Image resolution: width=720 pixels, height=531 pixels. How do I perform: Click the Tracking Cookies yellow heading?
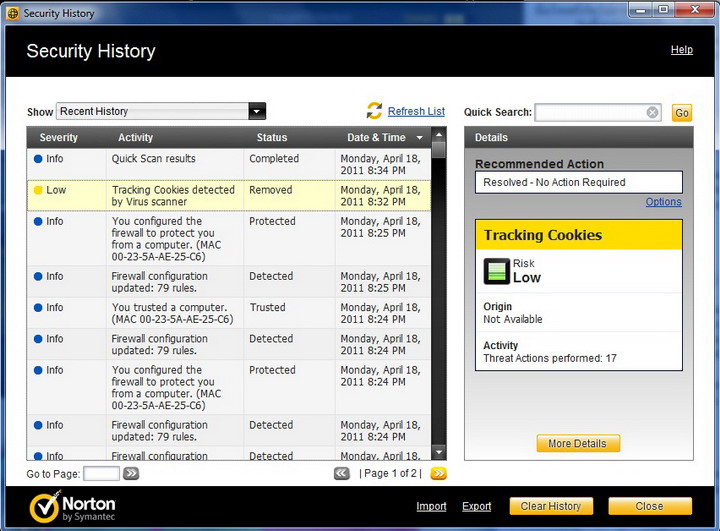pos(579,235)
